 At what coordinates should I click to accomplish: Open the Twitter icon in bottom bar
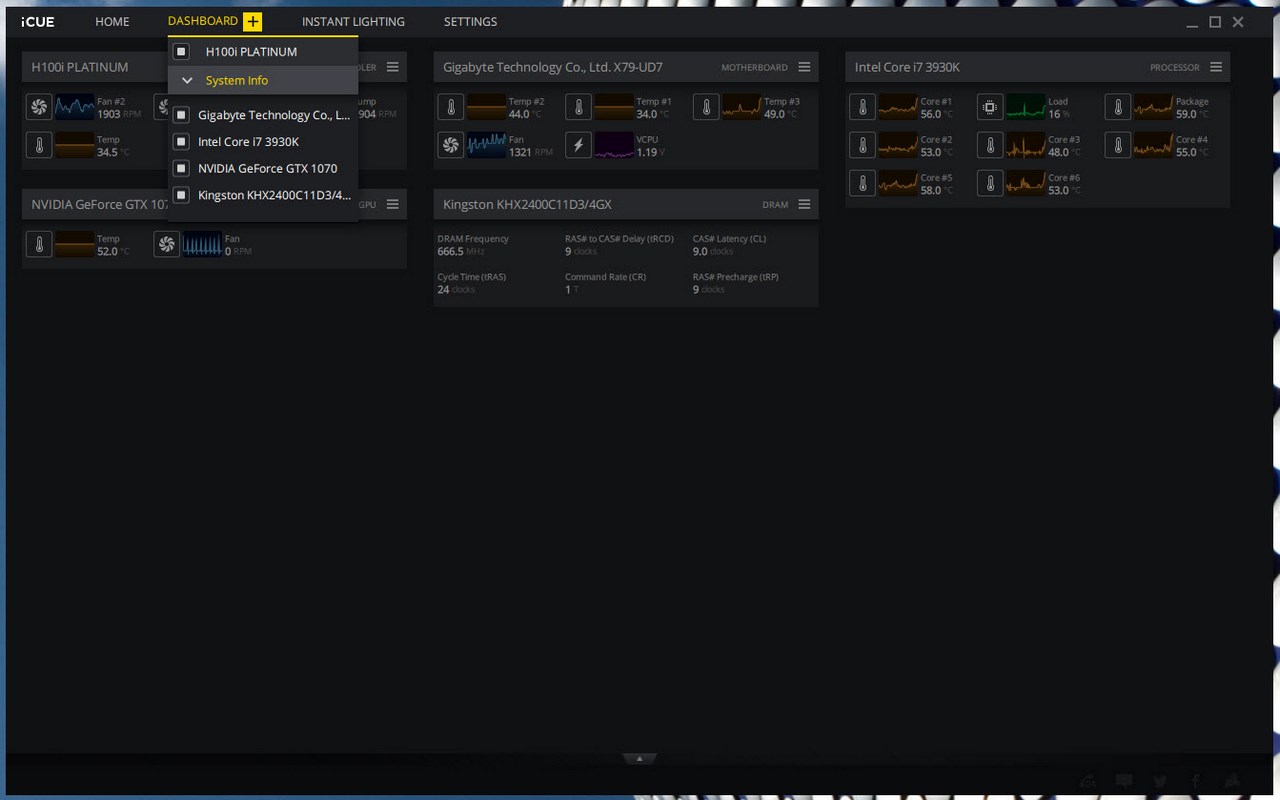[1159, 781]
